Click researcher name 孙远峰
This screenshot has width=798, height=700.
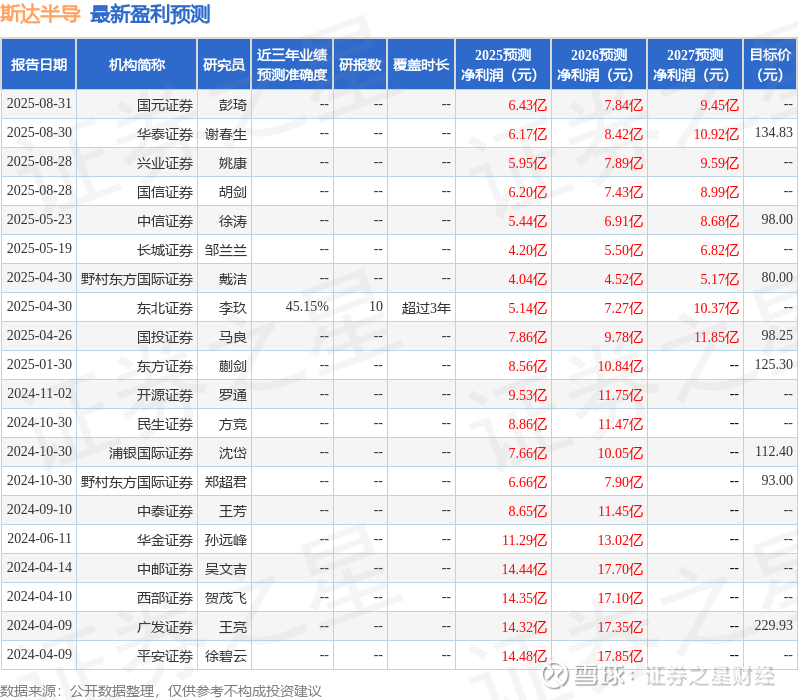pyautogui.click(x=226, y=541)
